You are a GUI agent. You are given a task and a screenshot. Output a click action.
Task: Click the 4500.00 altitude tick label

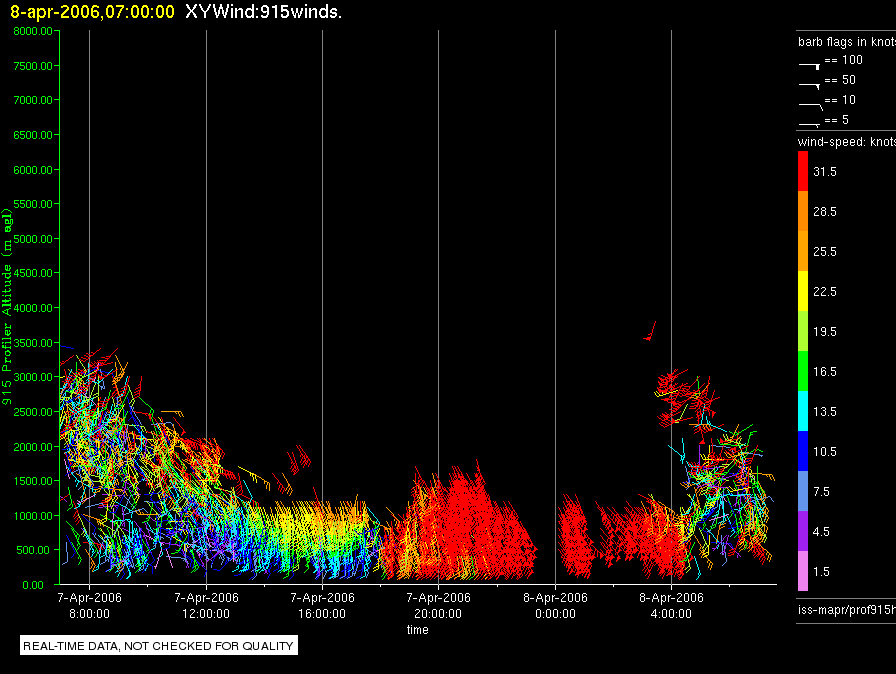tap(33, 273)
